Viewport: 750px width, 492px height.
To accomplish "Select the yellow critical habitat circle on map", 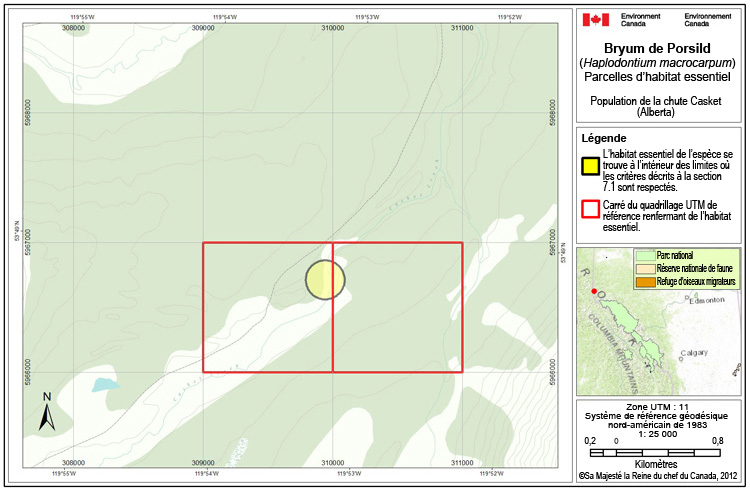I will [x=324, y=280].
